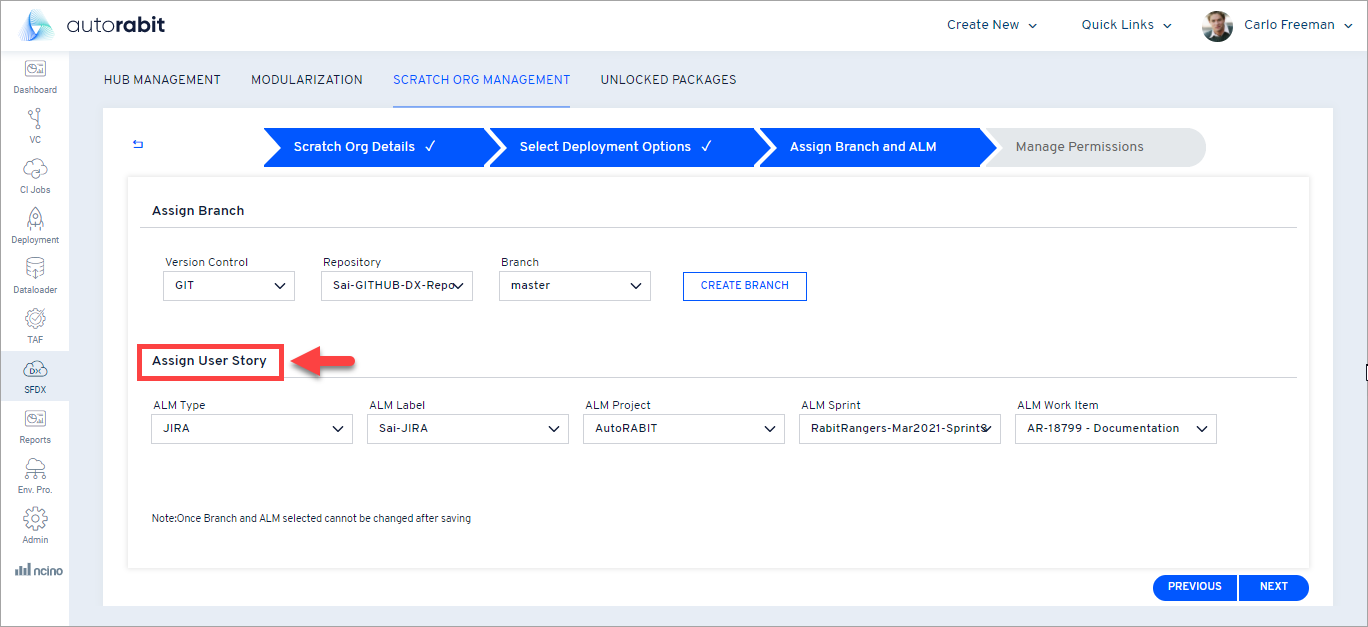
Task: Expand the ALM Type dropdown set to JIRA
Action: click(x=251, y=428)
